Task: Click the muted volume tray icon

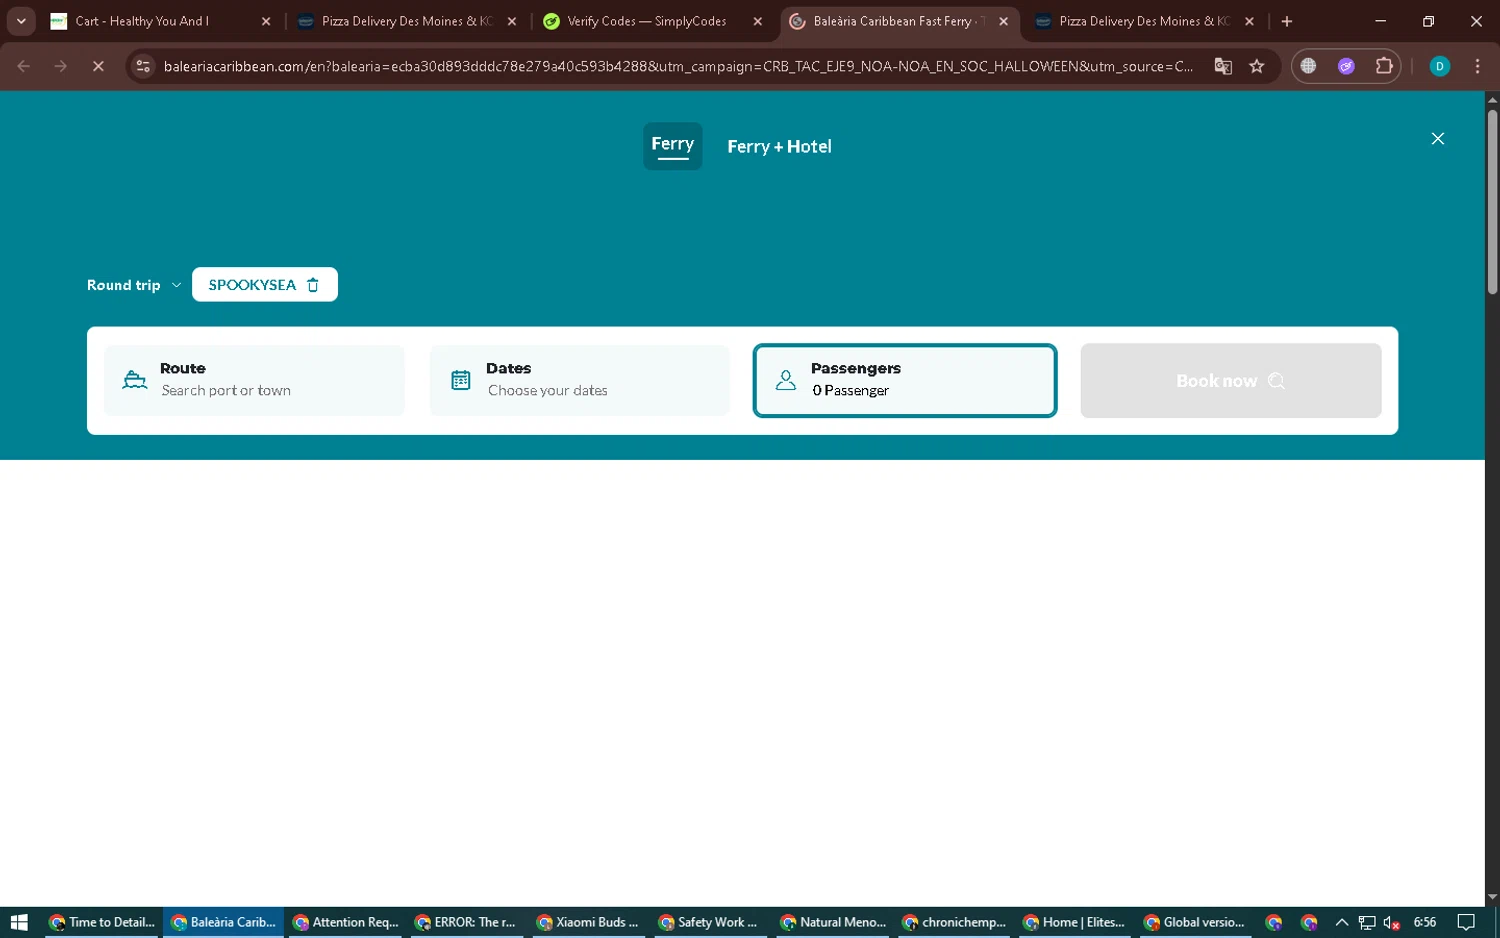Action: 1391,922
